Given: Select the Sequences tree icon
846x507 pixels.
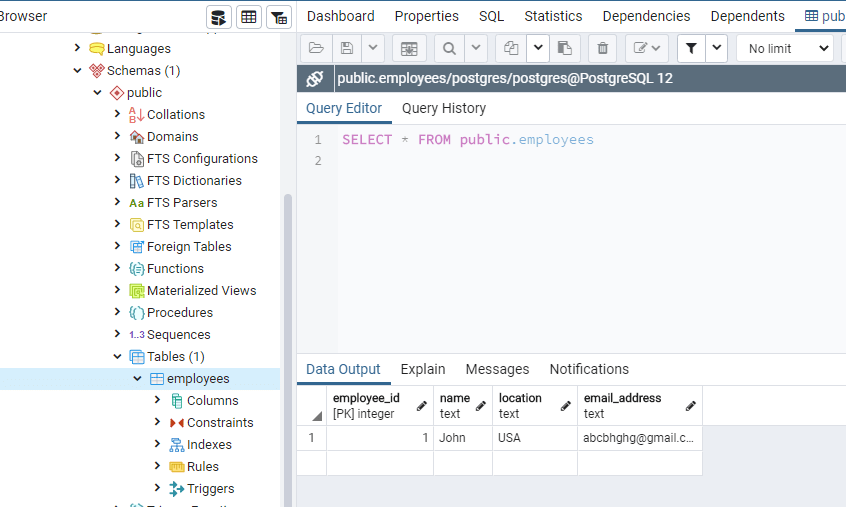Looking at the screenshot, I should (x=137, y=335).
